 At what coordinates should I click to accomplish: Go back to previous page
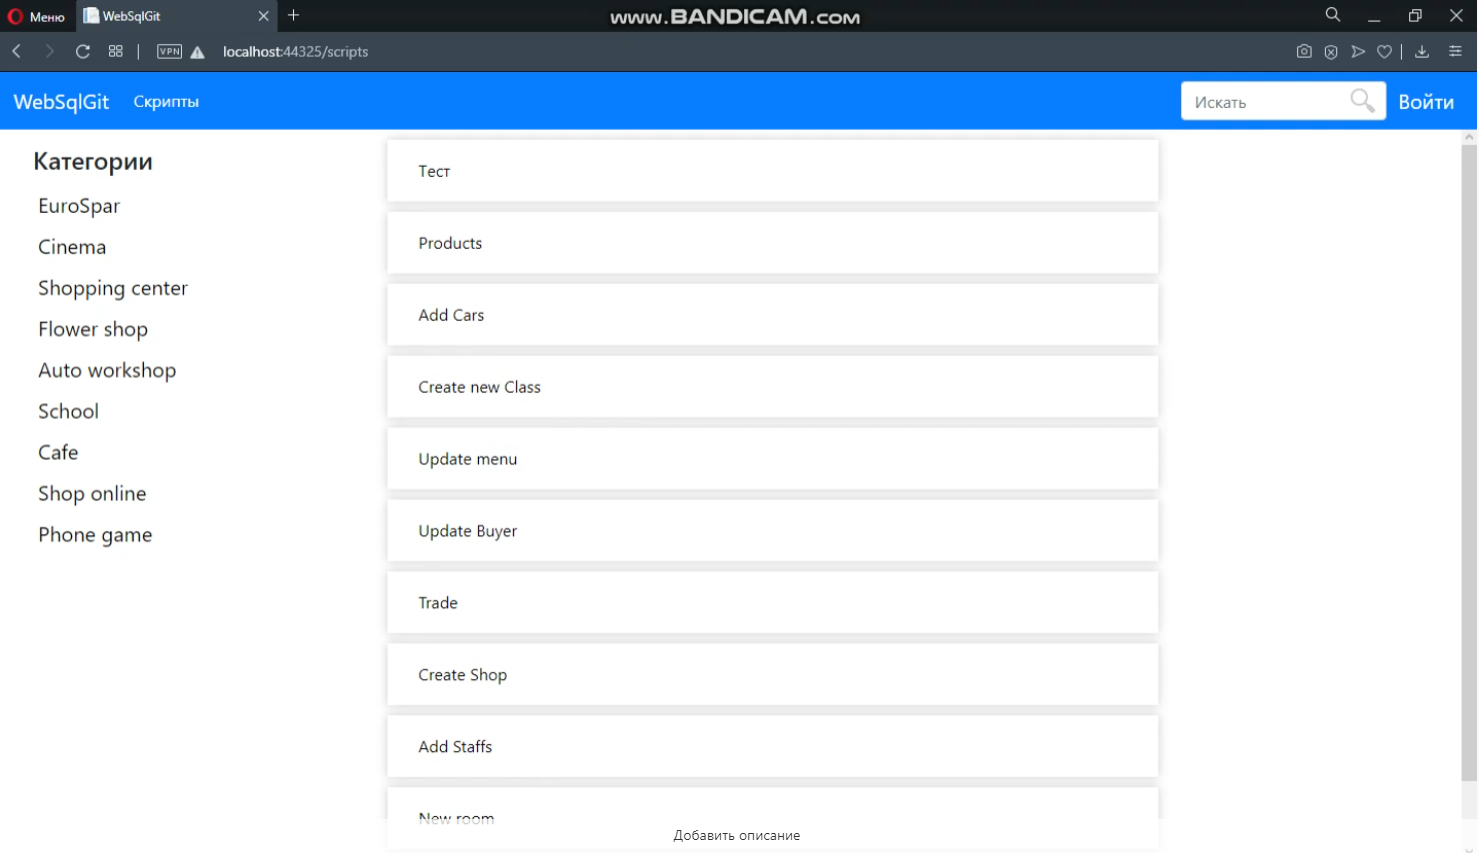pyautogui.click(x=17, y=51)
